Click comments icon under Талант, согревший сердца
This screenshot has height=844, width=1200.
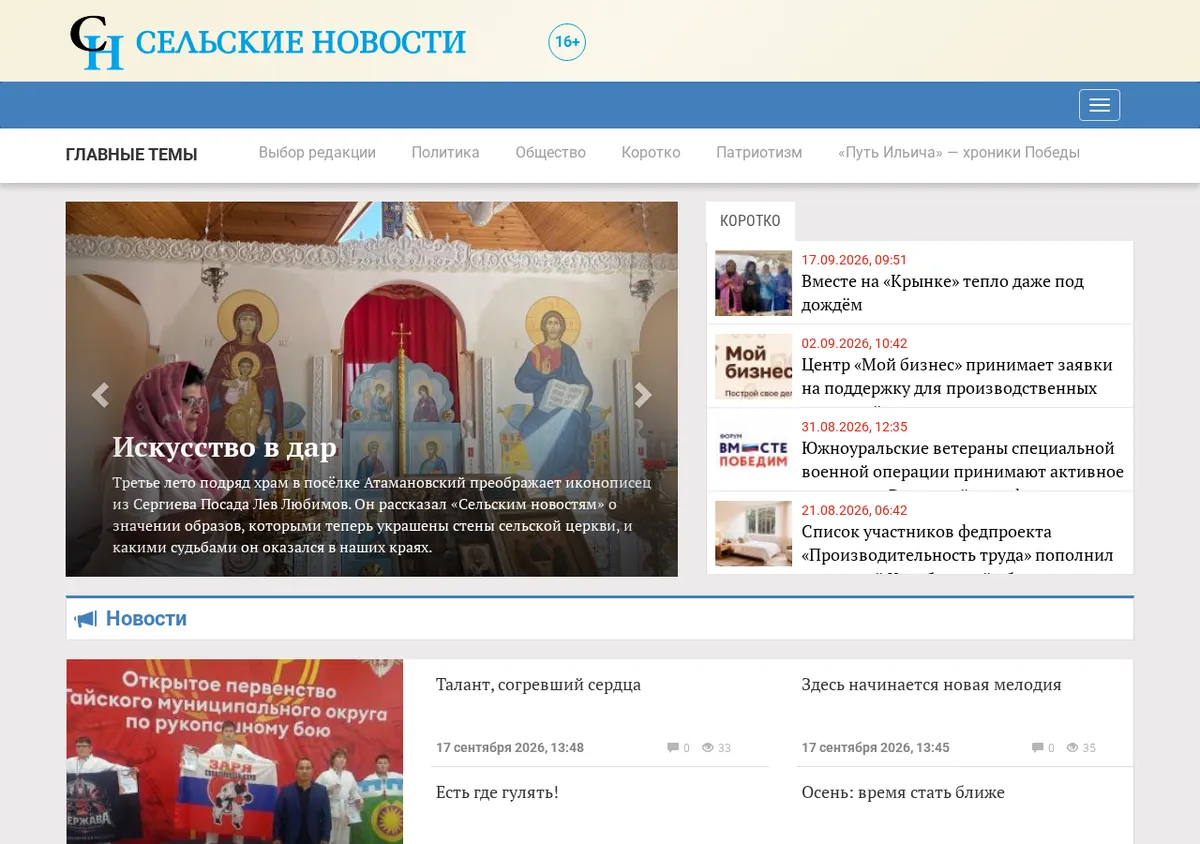click(x=673, y=748)
